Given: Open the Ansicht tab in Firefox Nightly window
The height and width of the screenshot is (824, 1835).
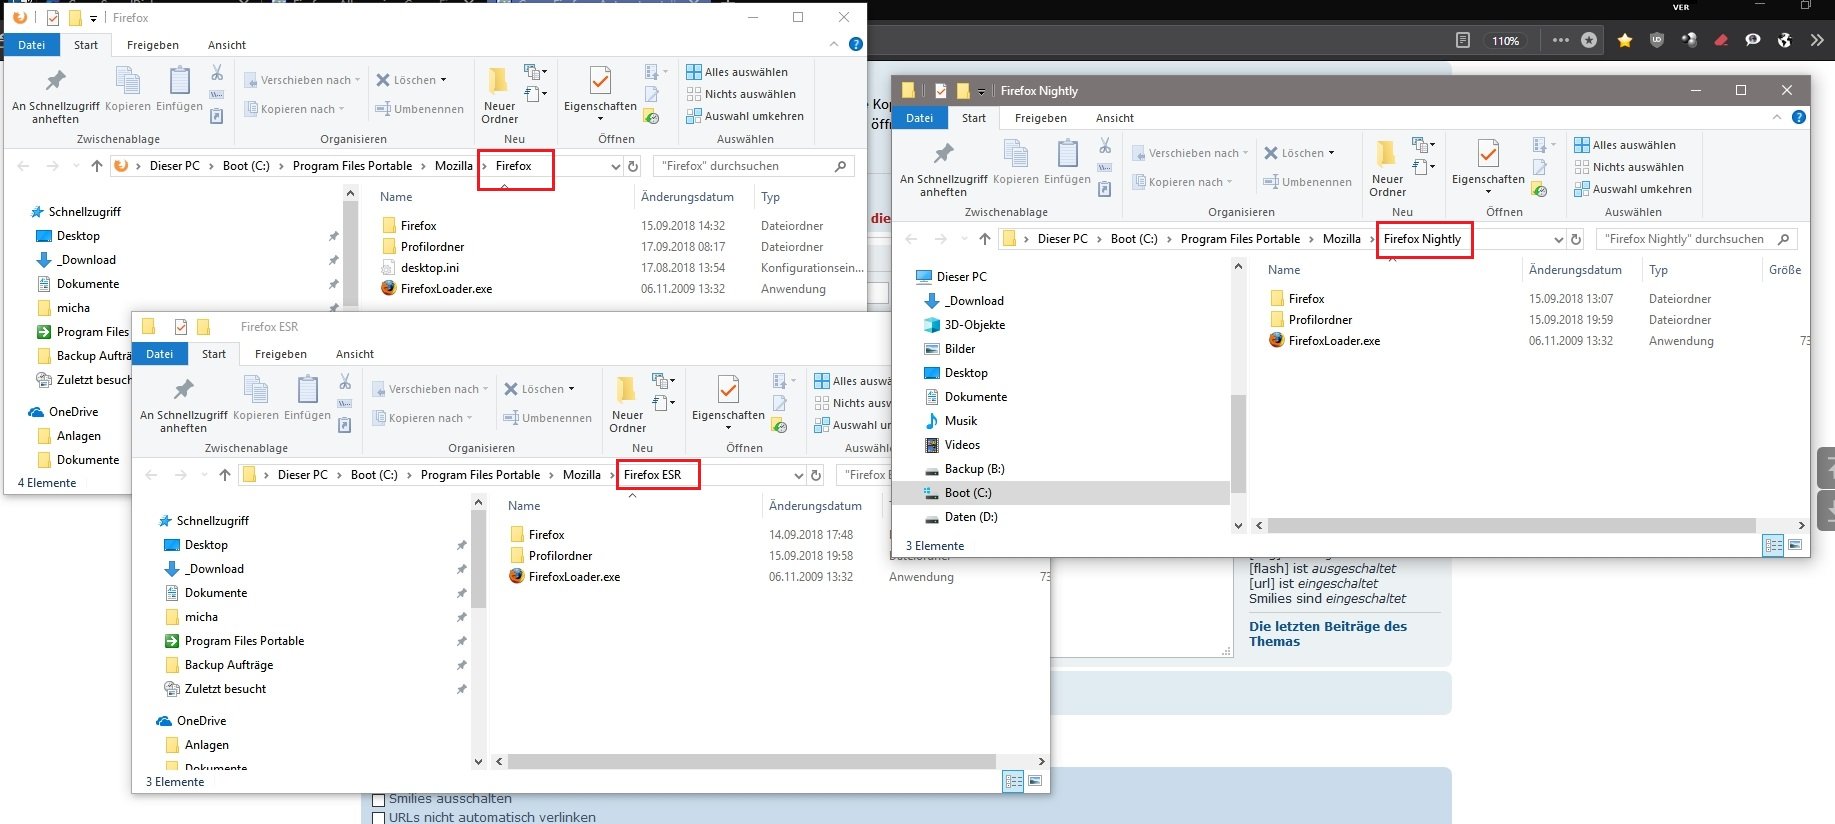Looking at the screenshot, I should coord(1114,118).
